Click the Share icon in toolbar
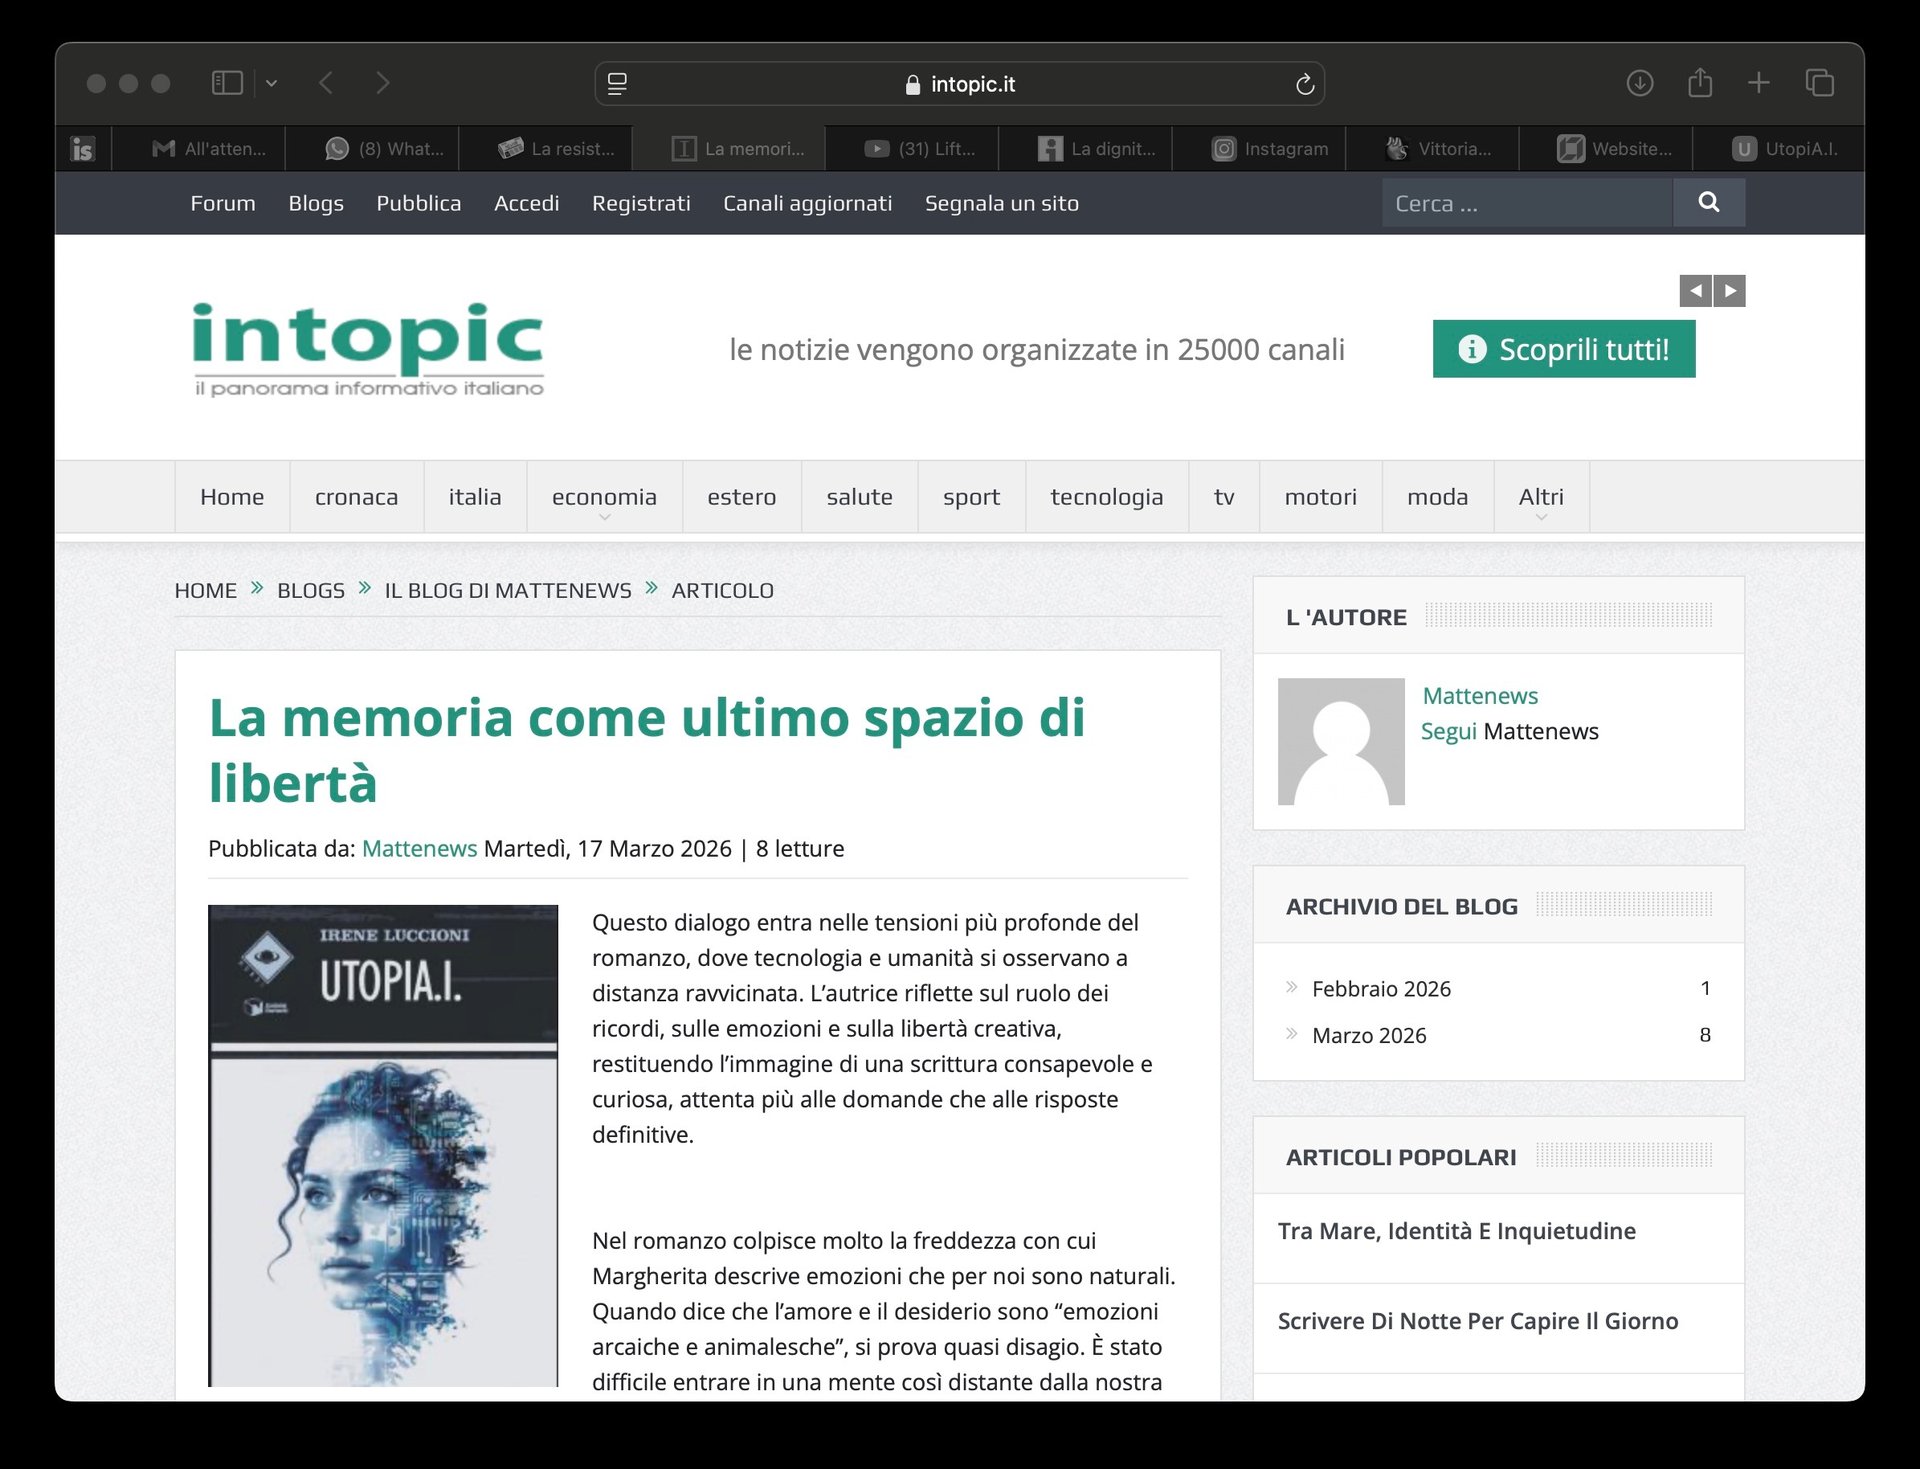This screenshot has width=1920, height=1469. [x=1700, y=83]
